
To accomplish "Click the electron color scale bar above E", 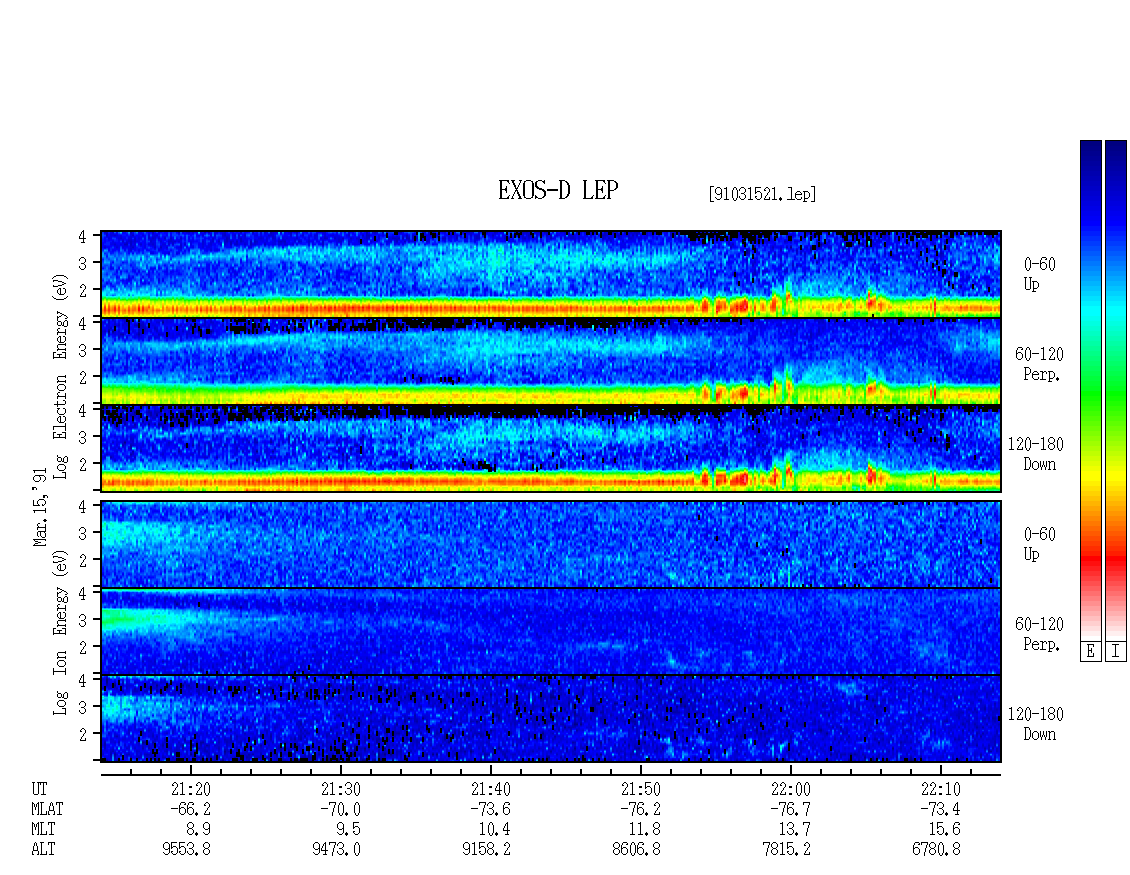I will point(1090,390).
